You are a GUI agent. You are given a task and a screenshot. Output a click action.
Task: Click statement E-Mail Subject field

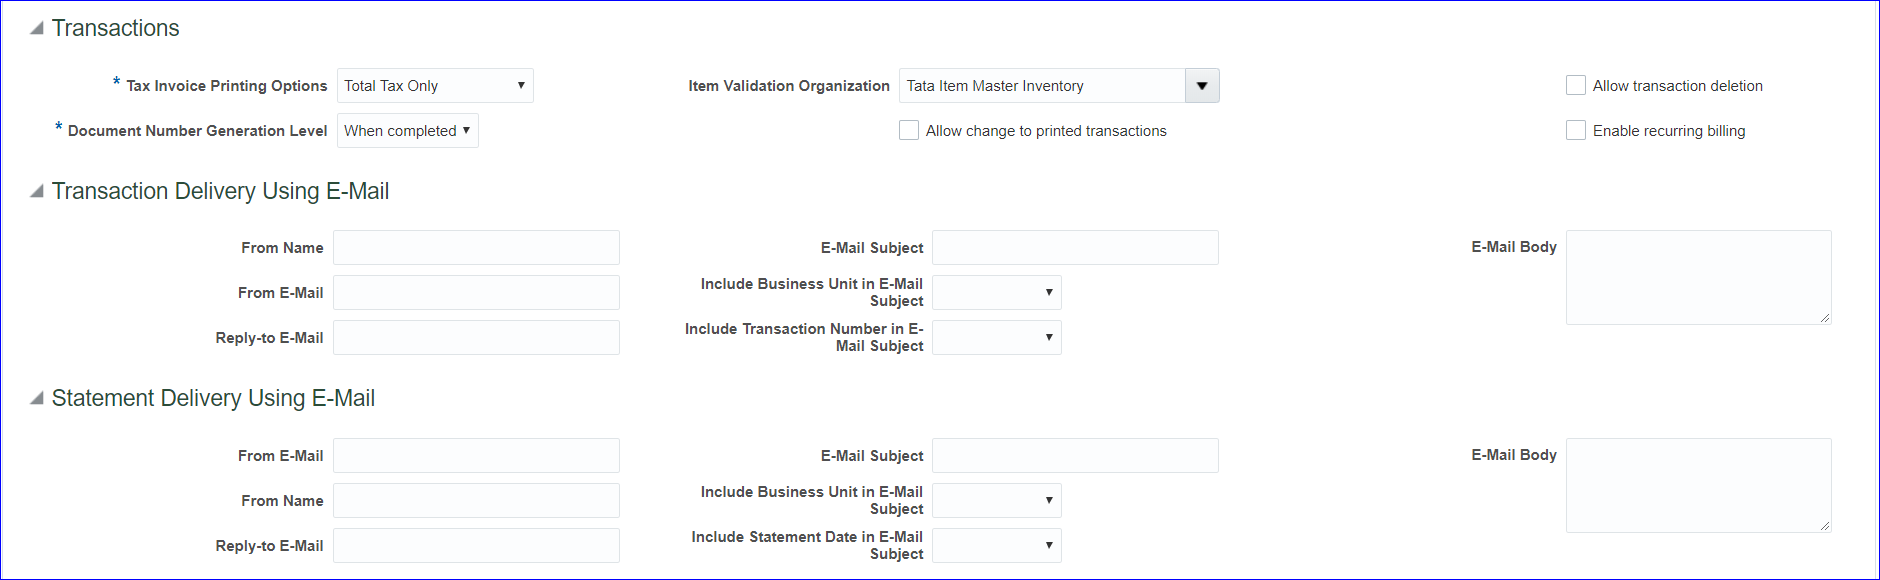(x=1075, y=456)
